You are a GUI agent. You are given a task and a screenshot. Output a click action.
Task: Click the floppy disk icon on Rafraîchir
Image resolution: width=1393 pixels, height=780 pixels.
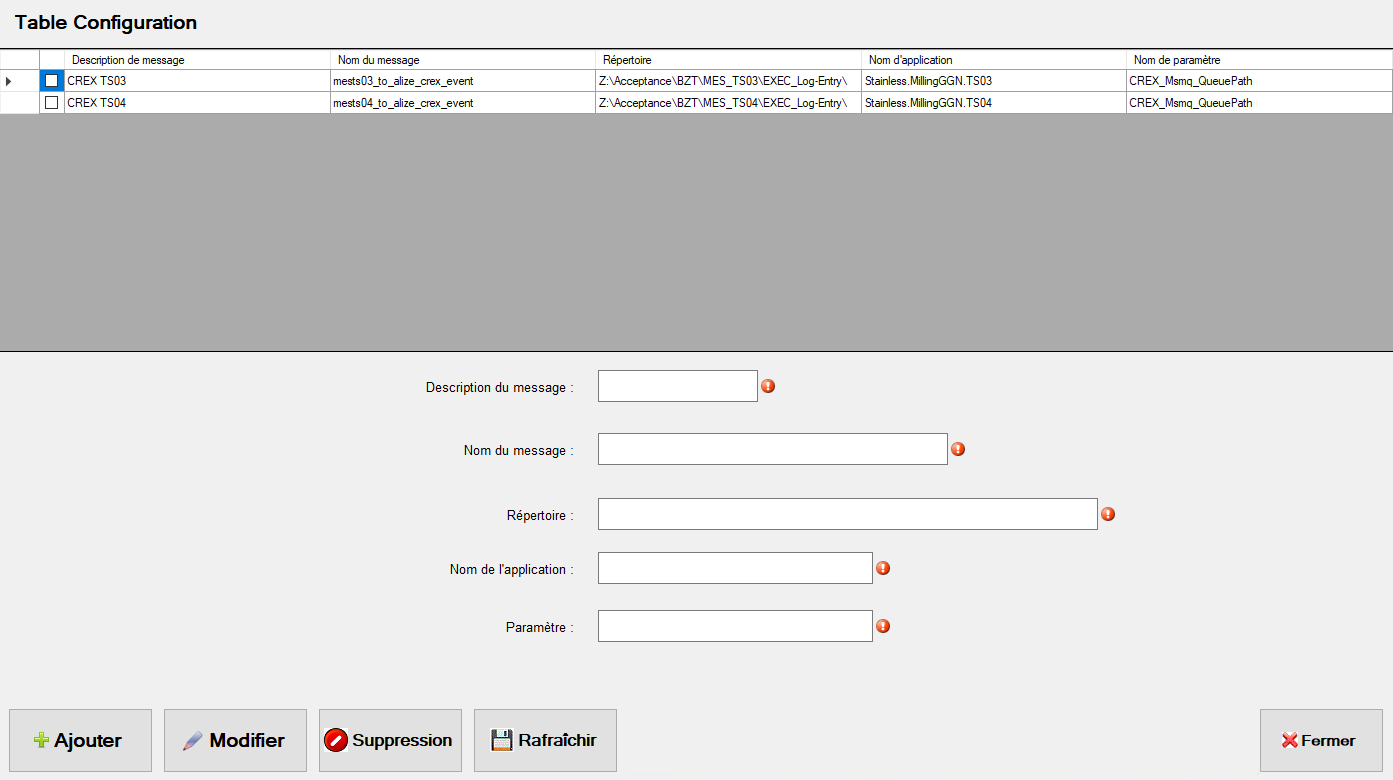(500, 740)
